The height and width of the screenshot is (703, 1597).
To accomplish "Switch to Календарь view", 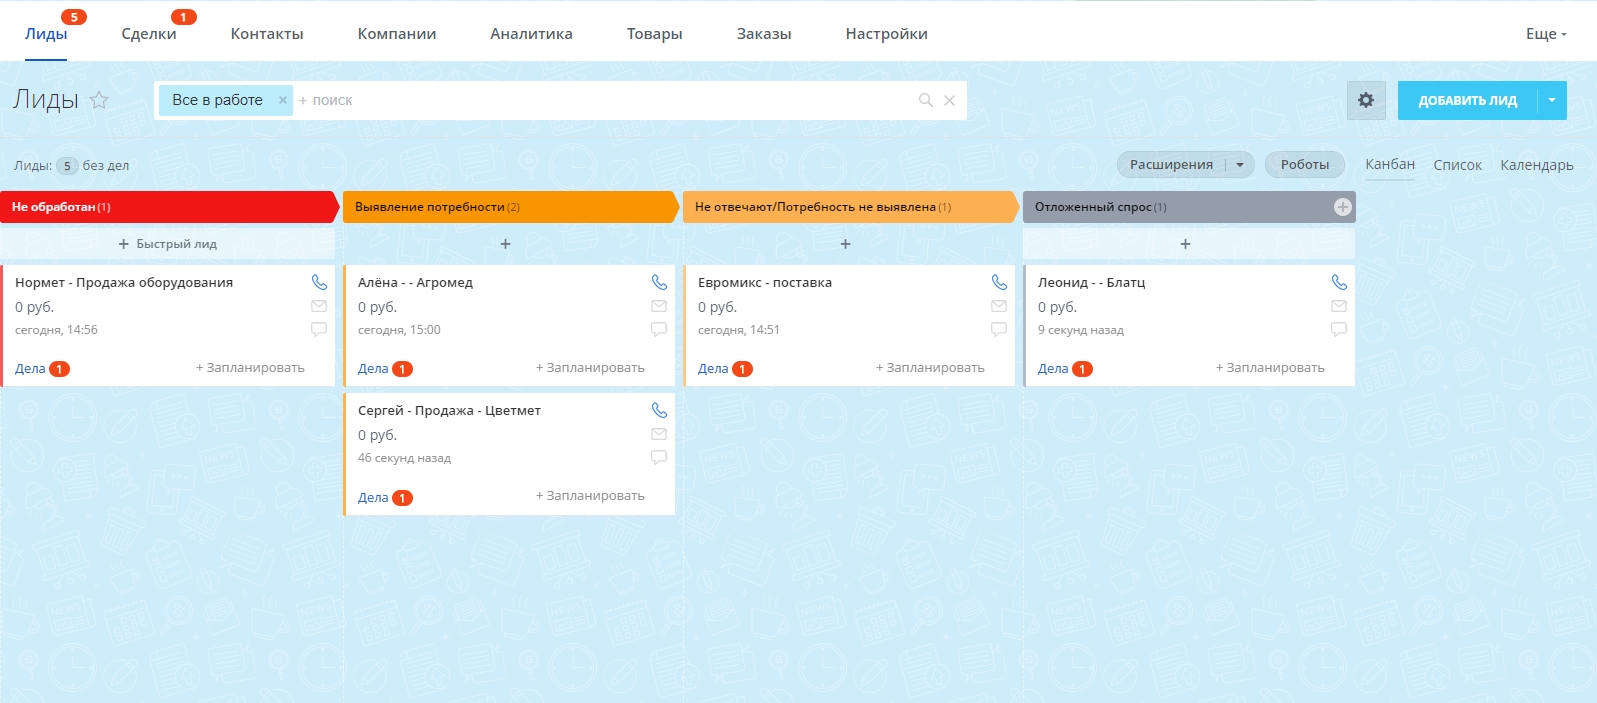I will click(1536, 165).
